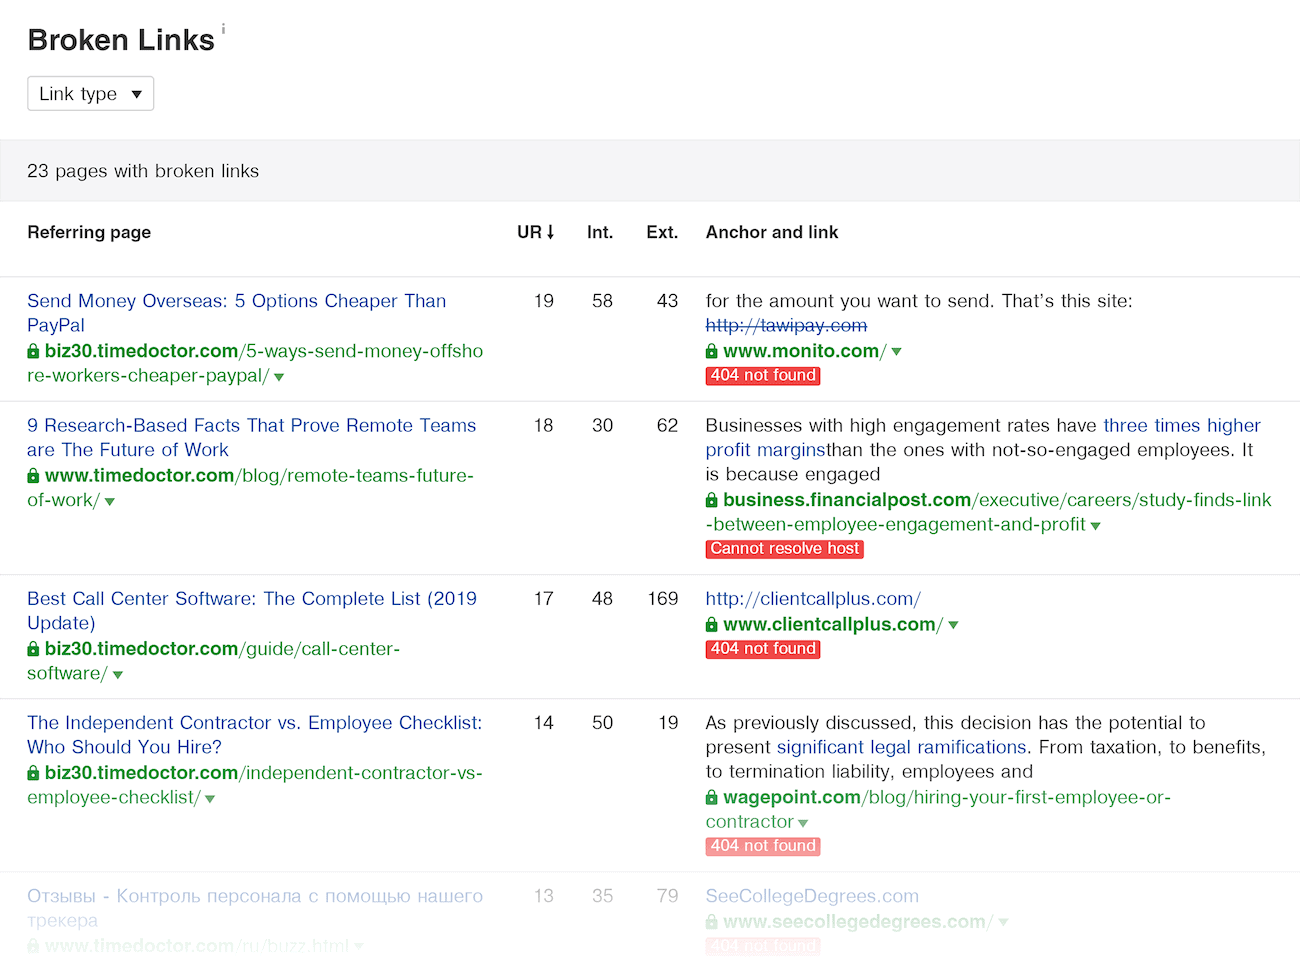Viewport: 1300px width, 972px height.
Task: Expand dropdown arrow next to www.monito.com
Action: (896, 352)
